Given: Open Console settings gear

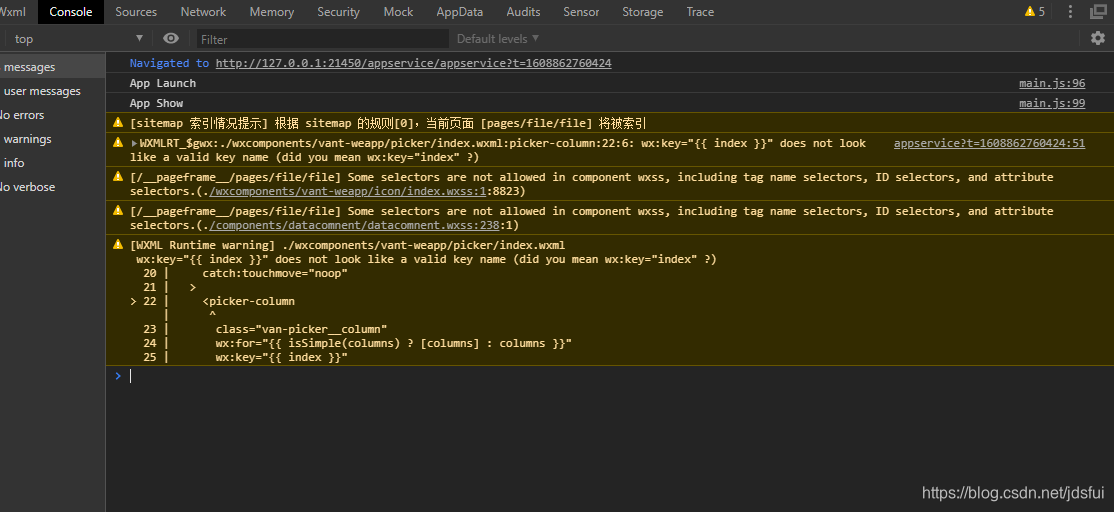Looking at the screenshot, I should [x=1098, y=38].
